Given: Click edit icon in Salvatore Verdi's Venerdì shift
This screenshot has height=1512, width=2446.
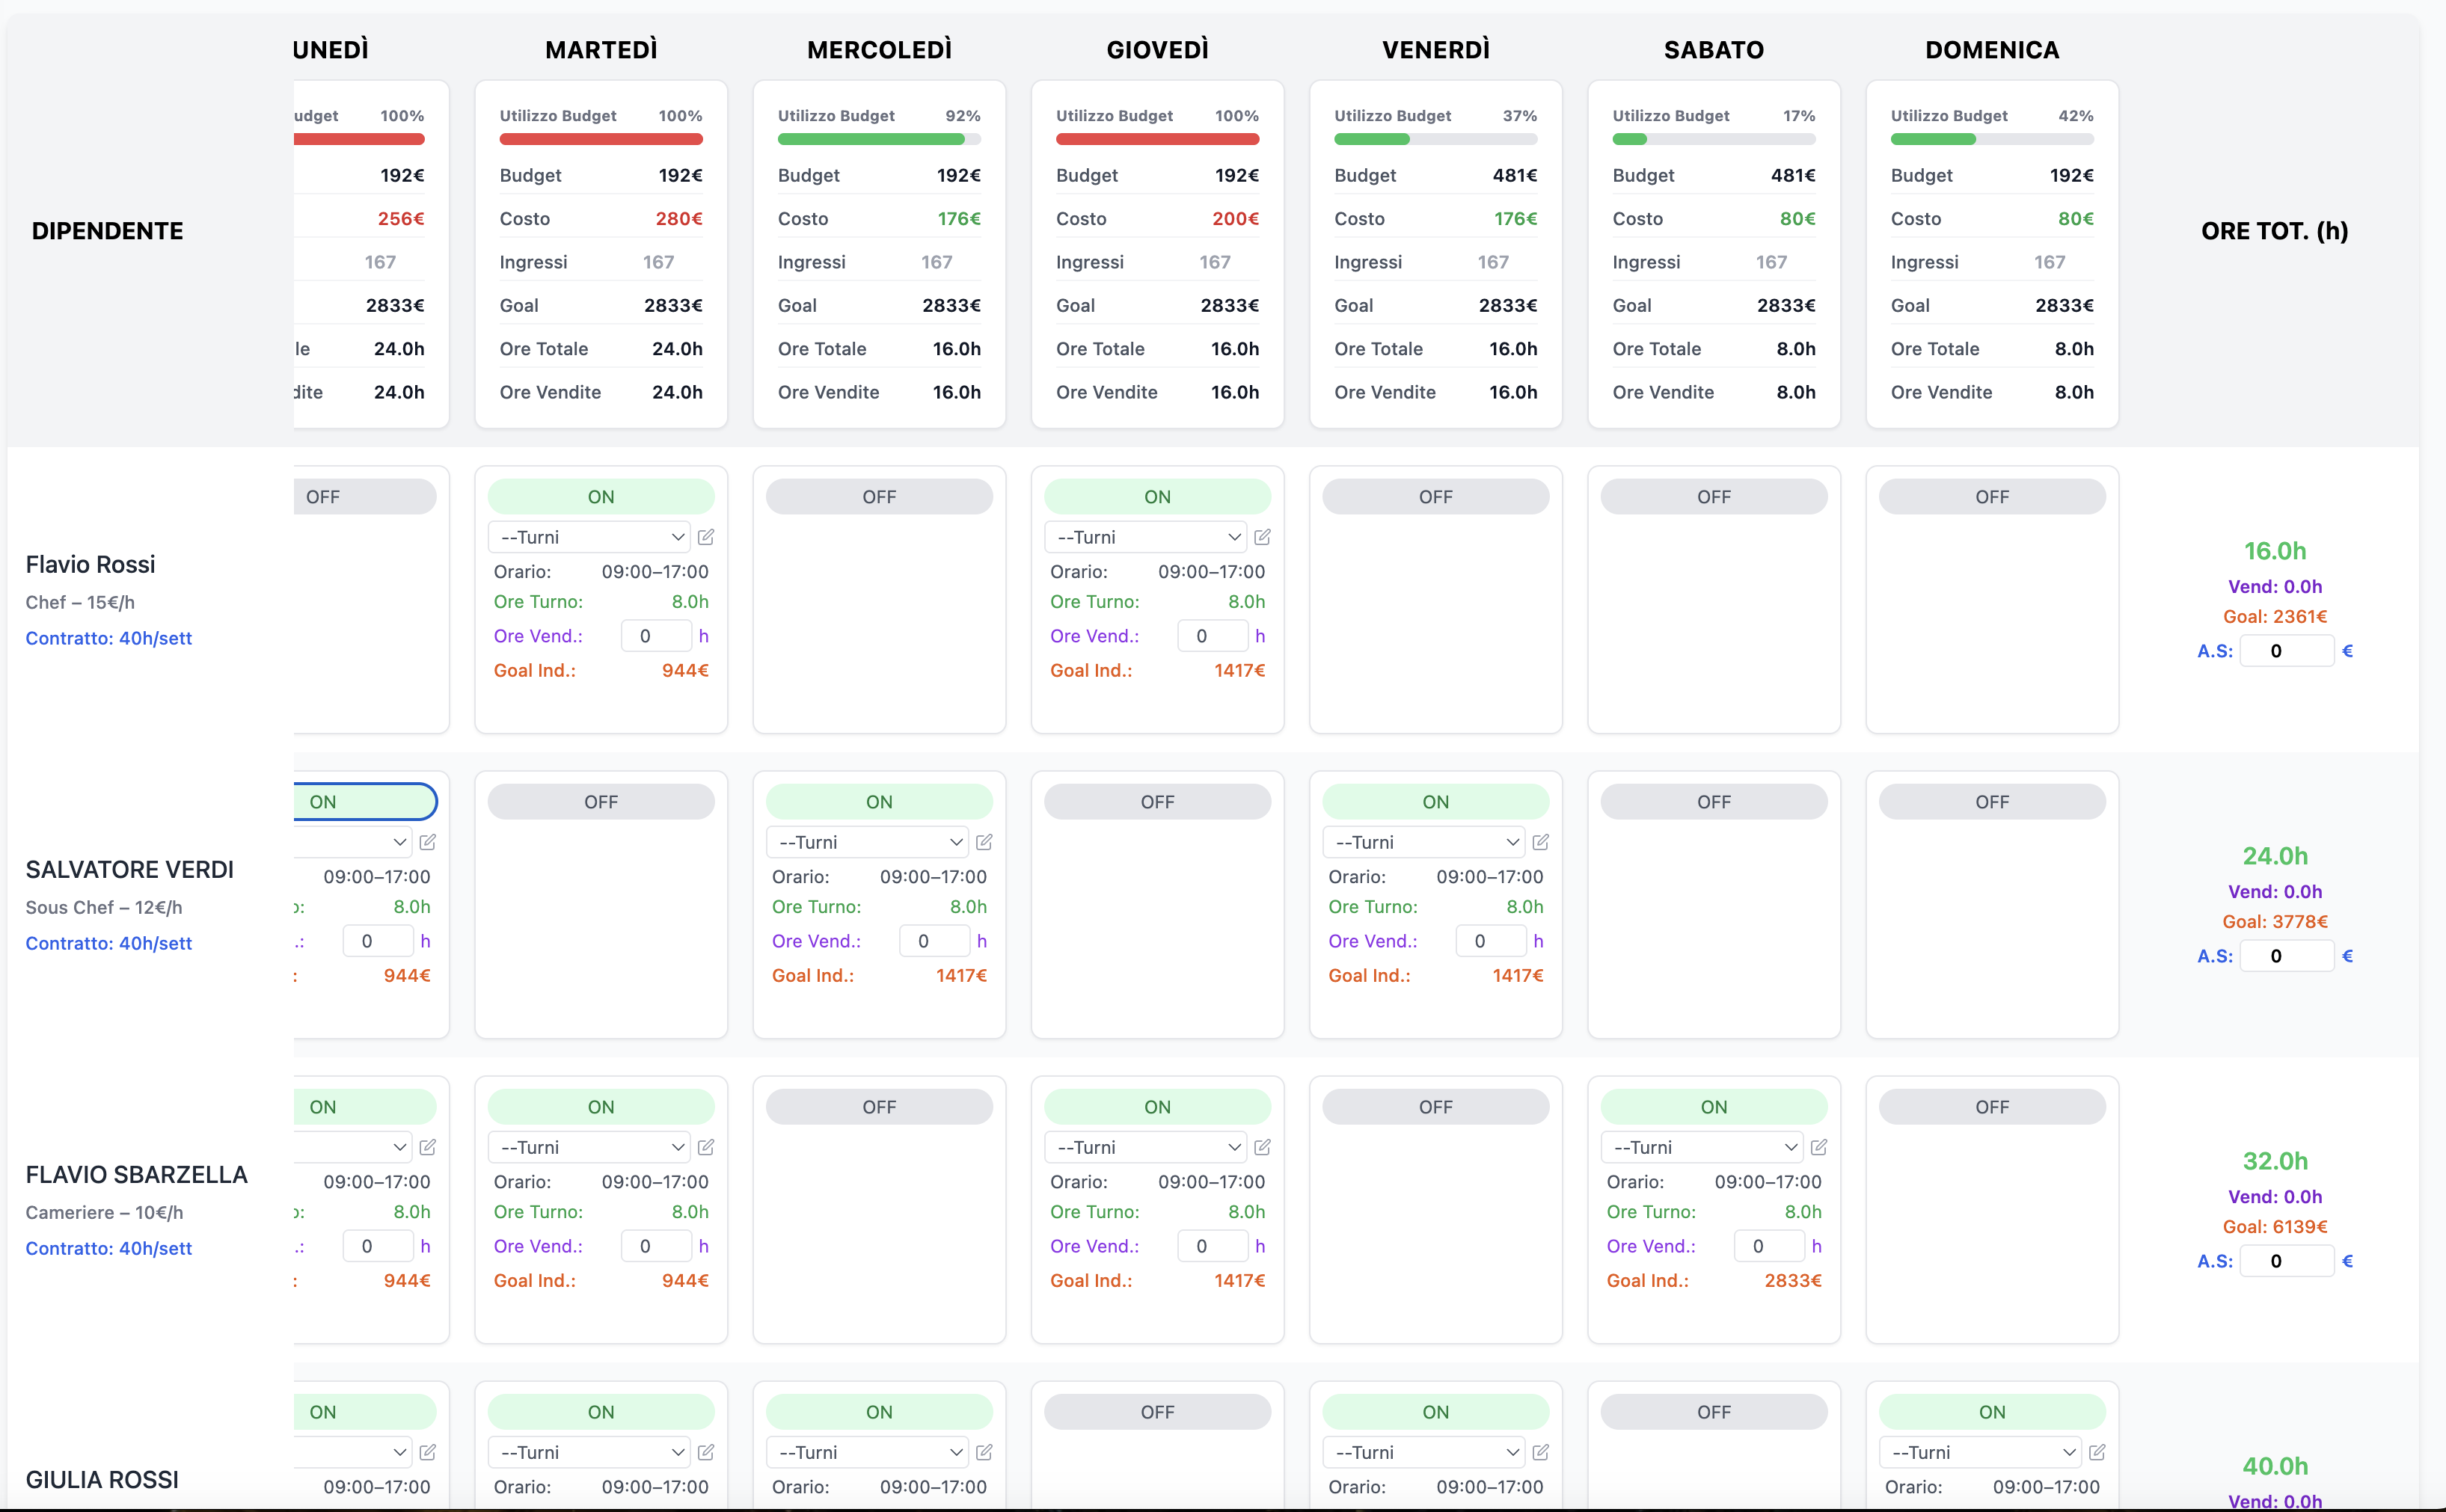Looking at the screenshot, I should tap(1540, 842).
